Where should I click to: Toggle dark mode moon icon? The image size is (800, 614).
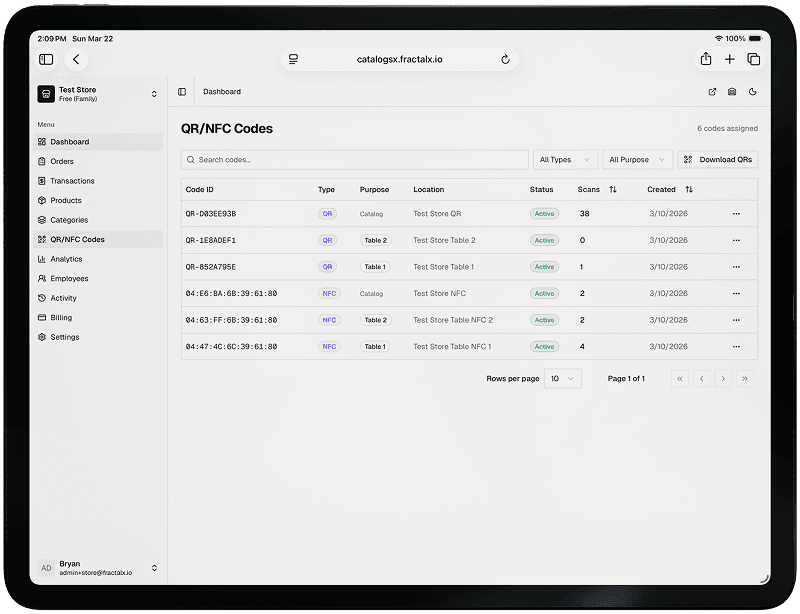point(752,92)
